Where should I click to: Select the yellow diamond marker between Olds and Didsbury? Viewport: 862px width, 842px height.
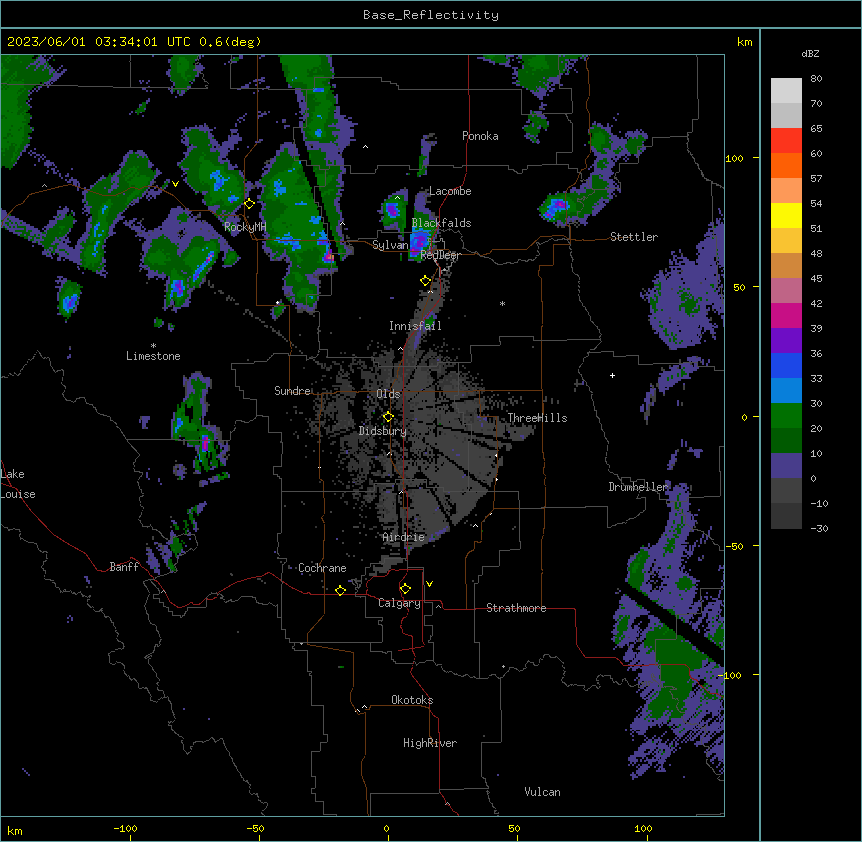coord(388,416)
